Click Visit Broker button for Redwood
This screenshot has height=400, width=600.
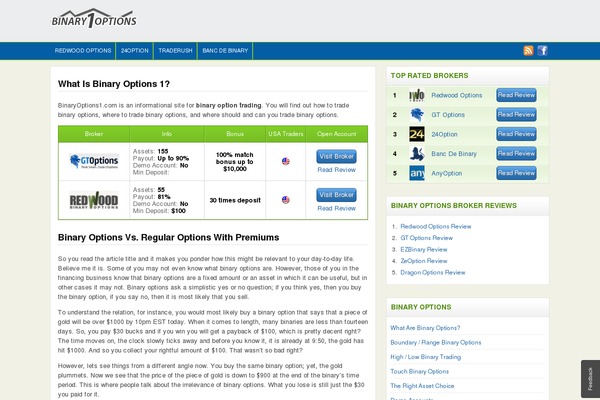336,195
